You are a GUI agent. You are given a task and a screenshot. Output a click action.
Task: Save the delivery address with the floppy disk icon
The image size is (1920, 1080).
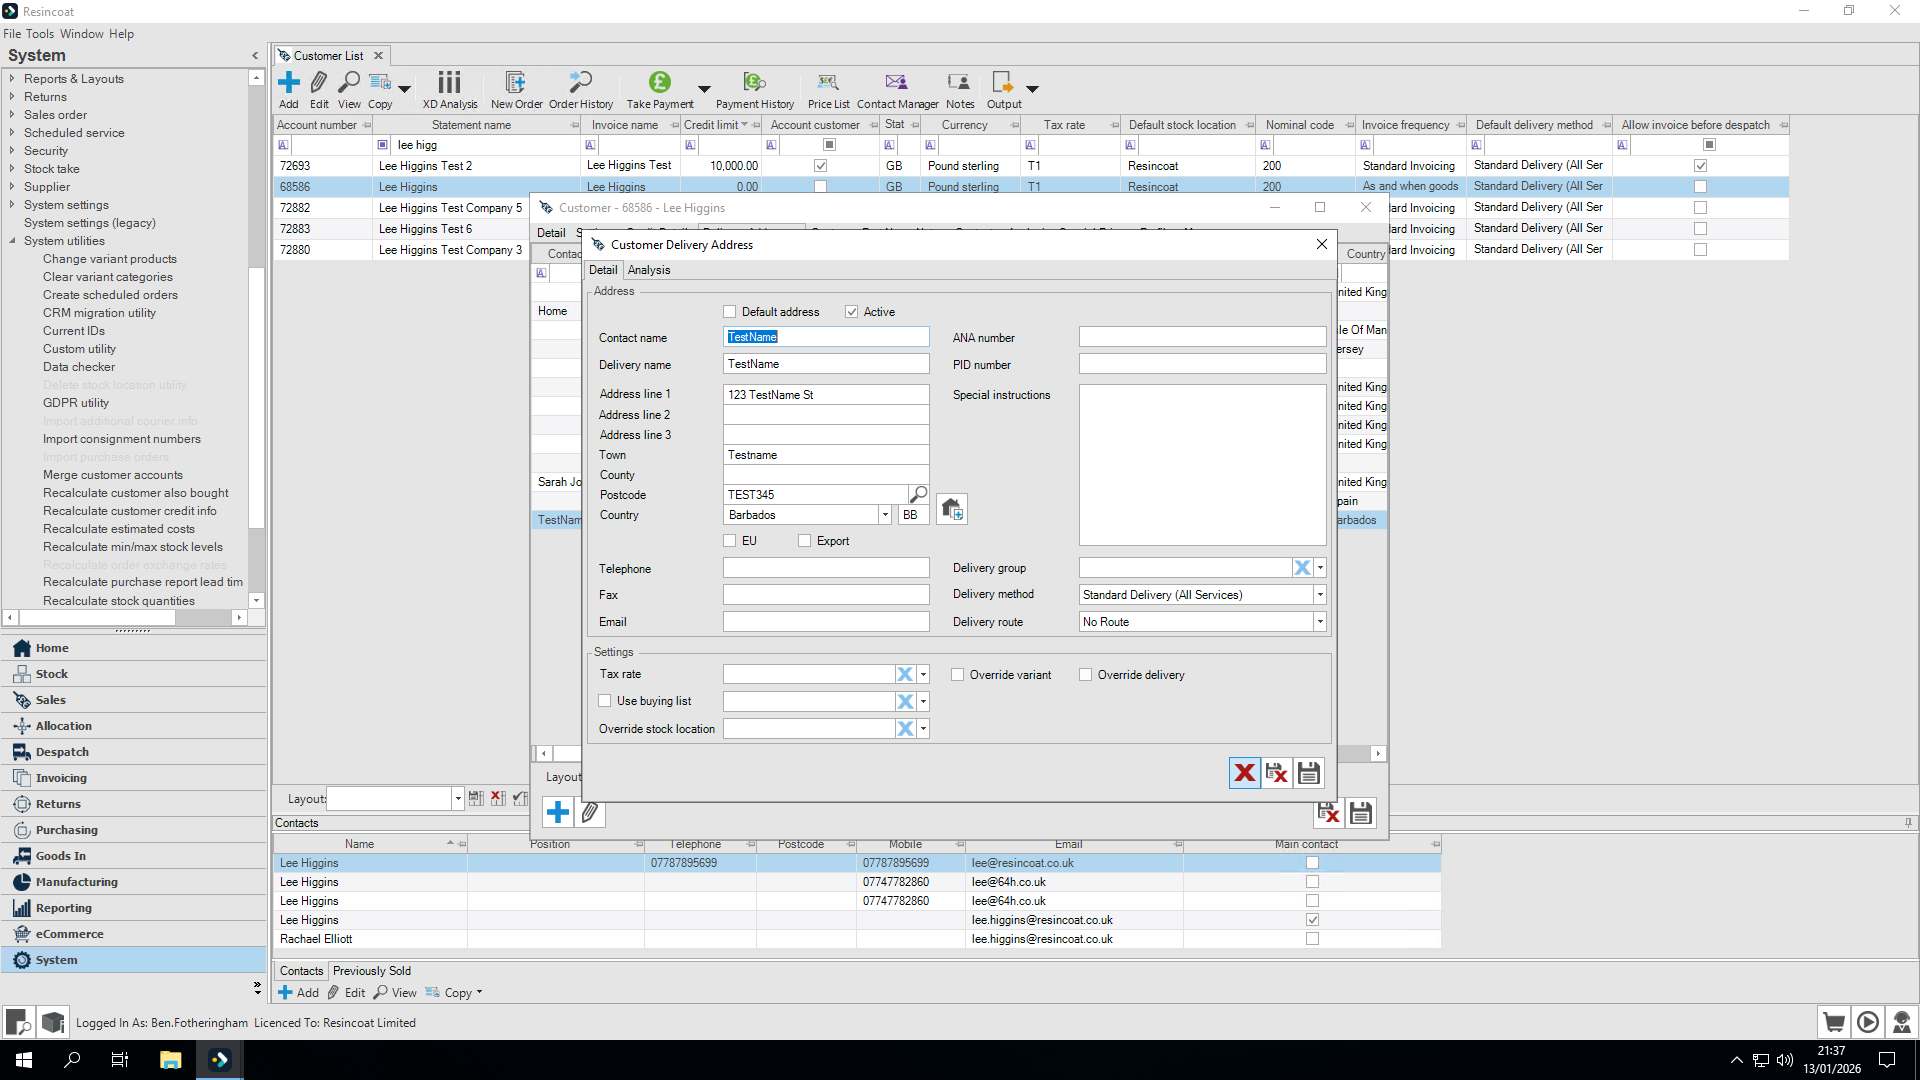coord(1308,772)
